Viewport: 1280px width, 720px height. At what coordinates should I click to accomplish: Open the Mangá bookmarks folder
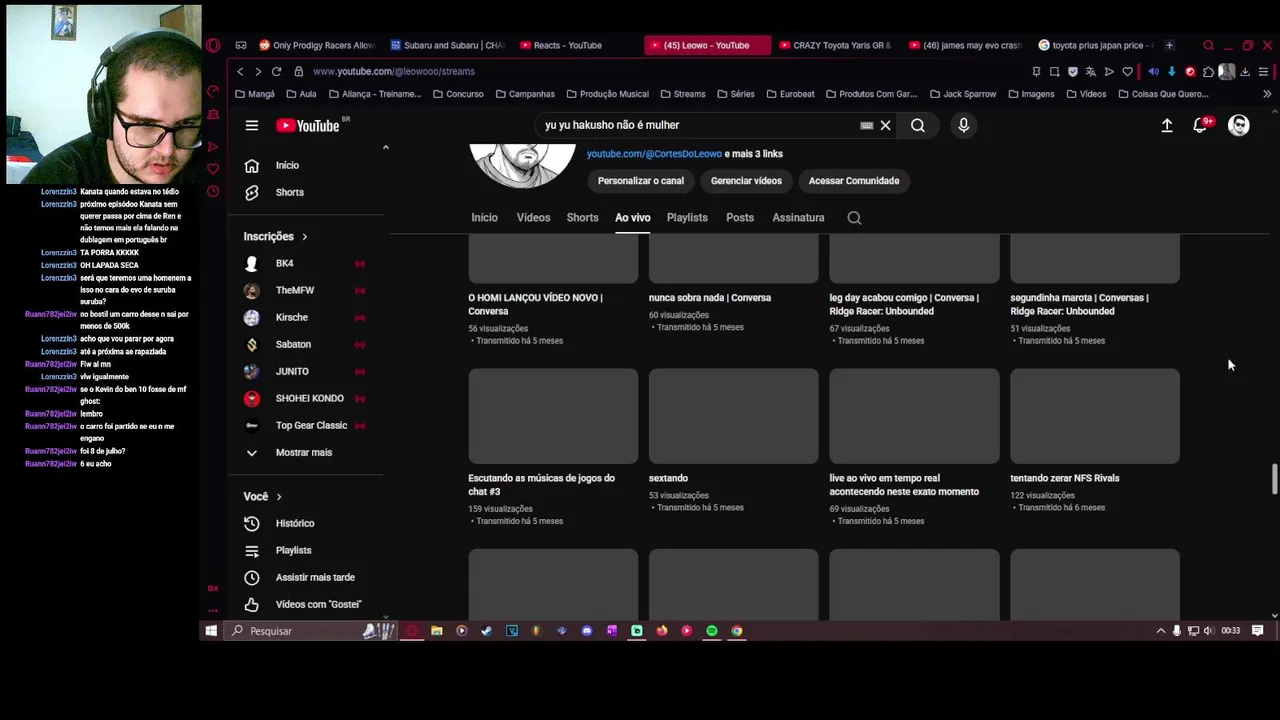coord(255,94)
